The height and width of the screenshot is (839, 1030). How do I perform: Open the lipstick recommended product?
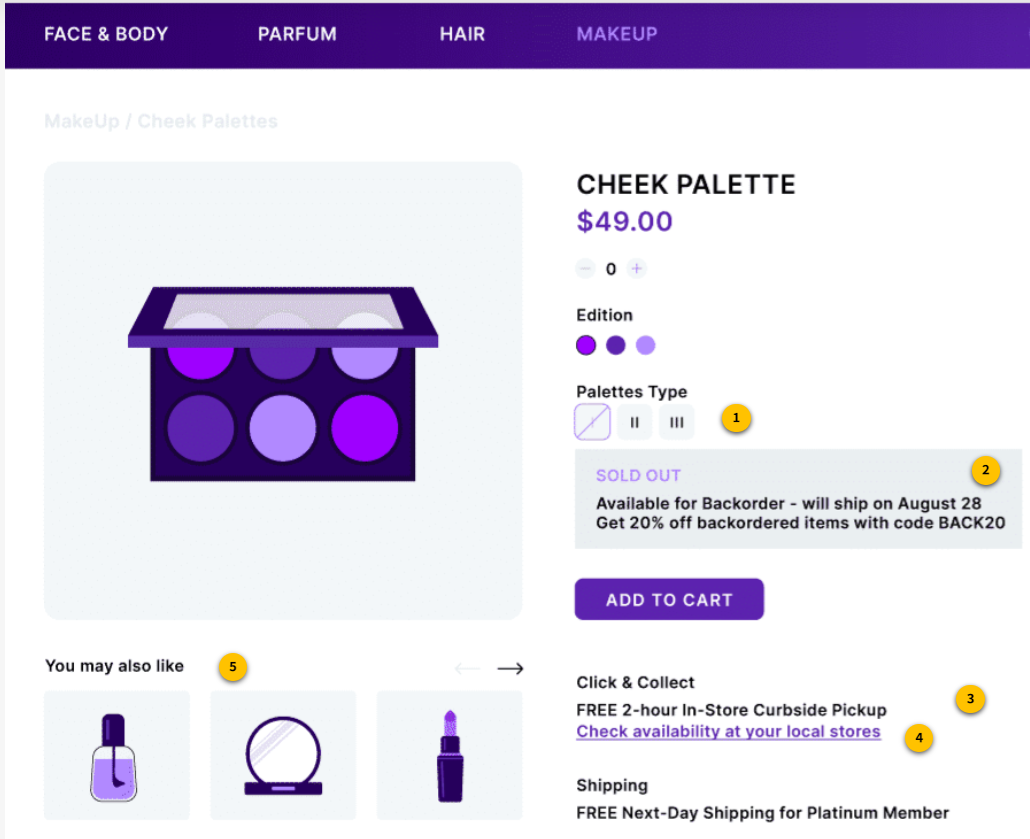pyautogui.click(x=450, y=756)
